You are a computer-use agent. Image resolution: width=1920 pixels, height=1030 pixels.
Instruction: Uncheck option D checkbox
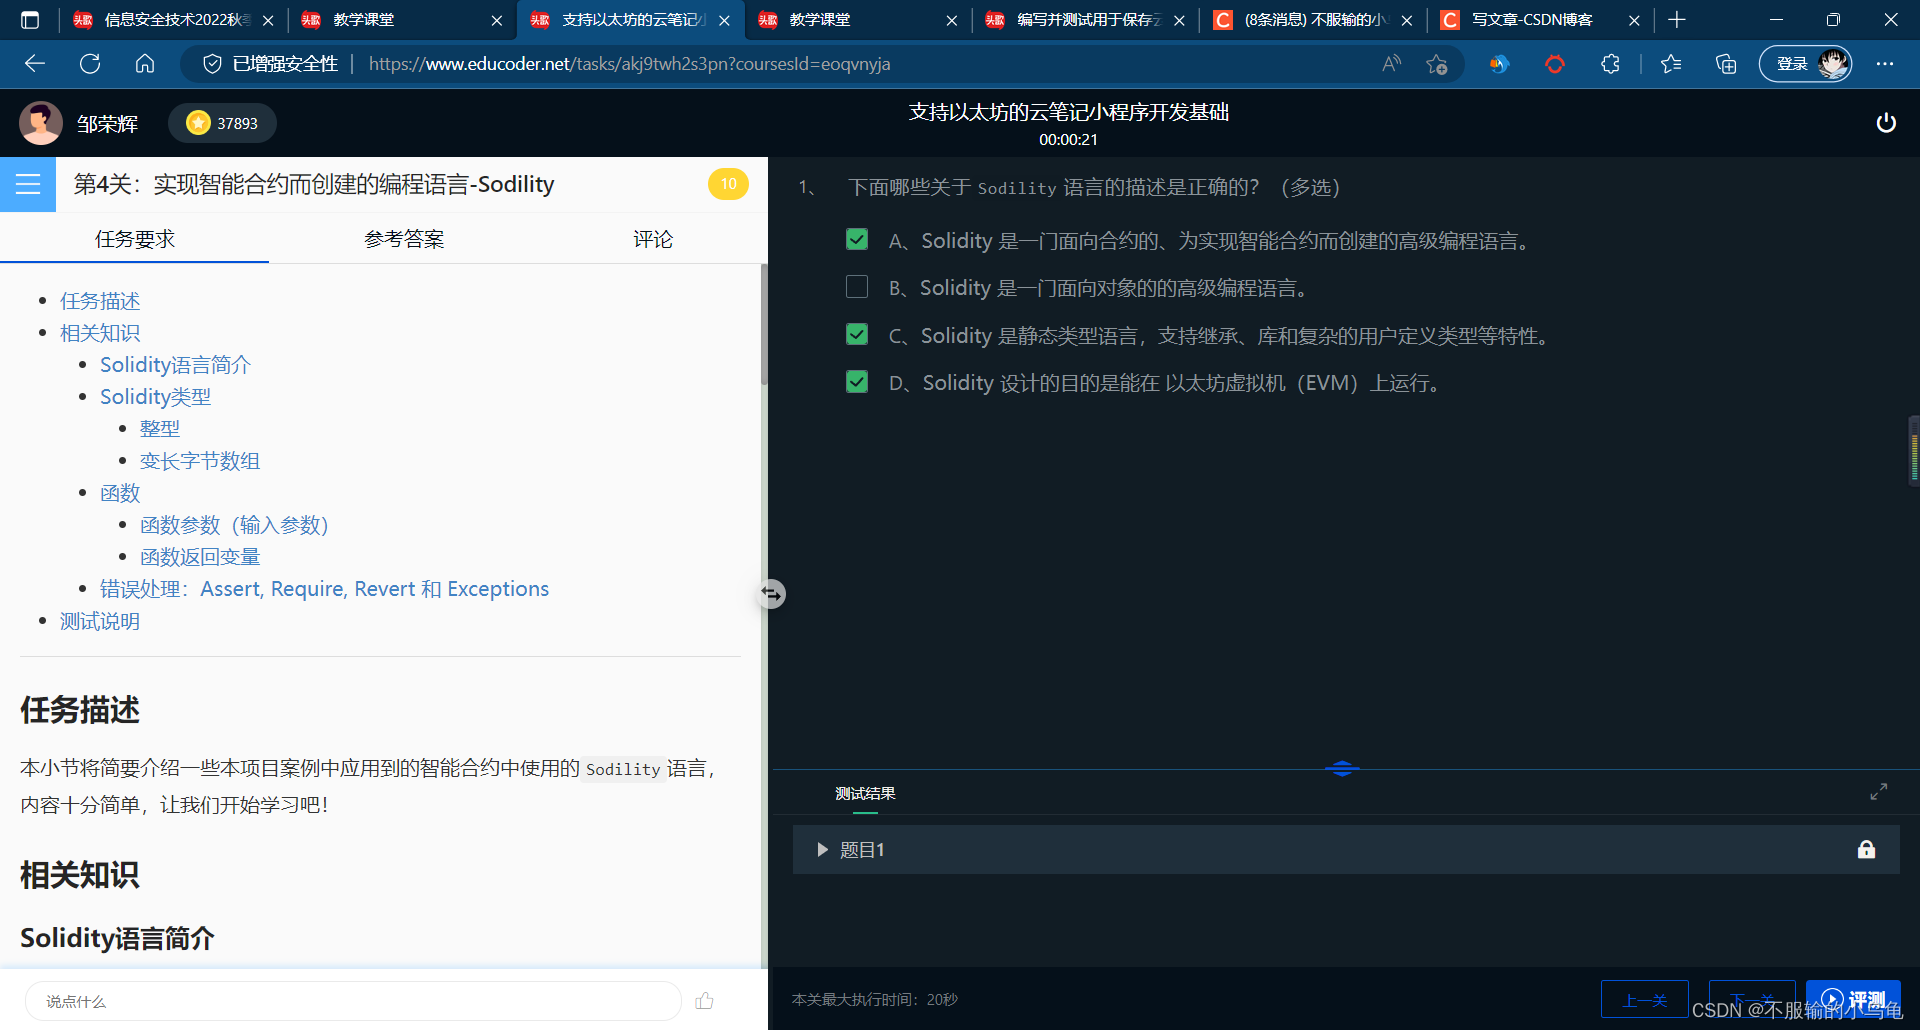[x=857, y=382]
